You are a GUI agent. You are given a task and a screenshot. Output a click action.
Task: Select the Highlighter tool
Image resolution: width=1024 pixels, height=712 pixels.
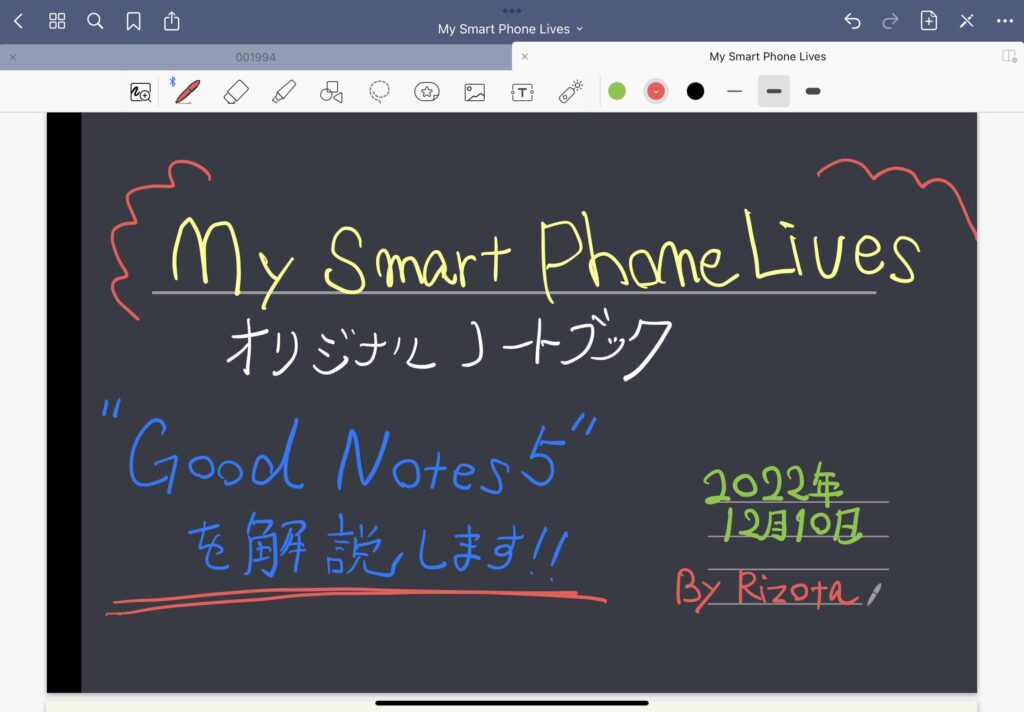pyautogui.click(x=284, y=91)
